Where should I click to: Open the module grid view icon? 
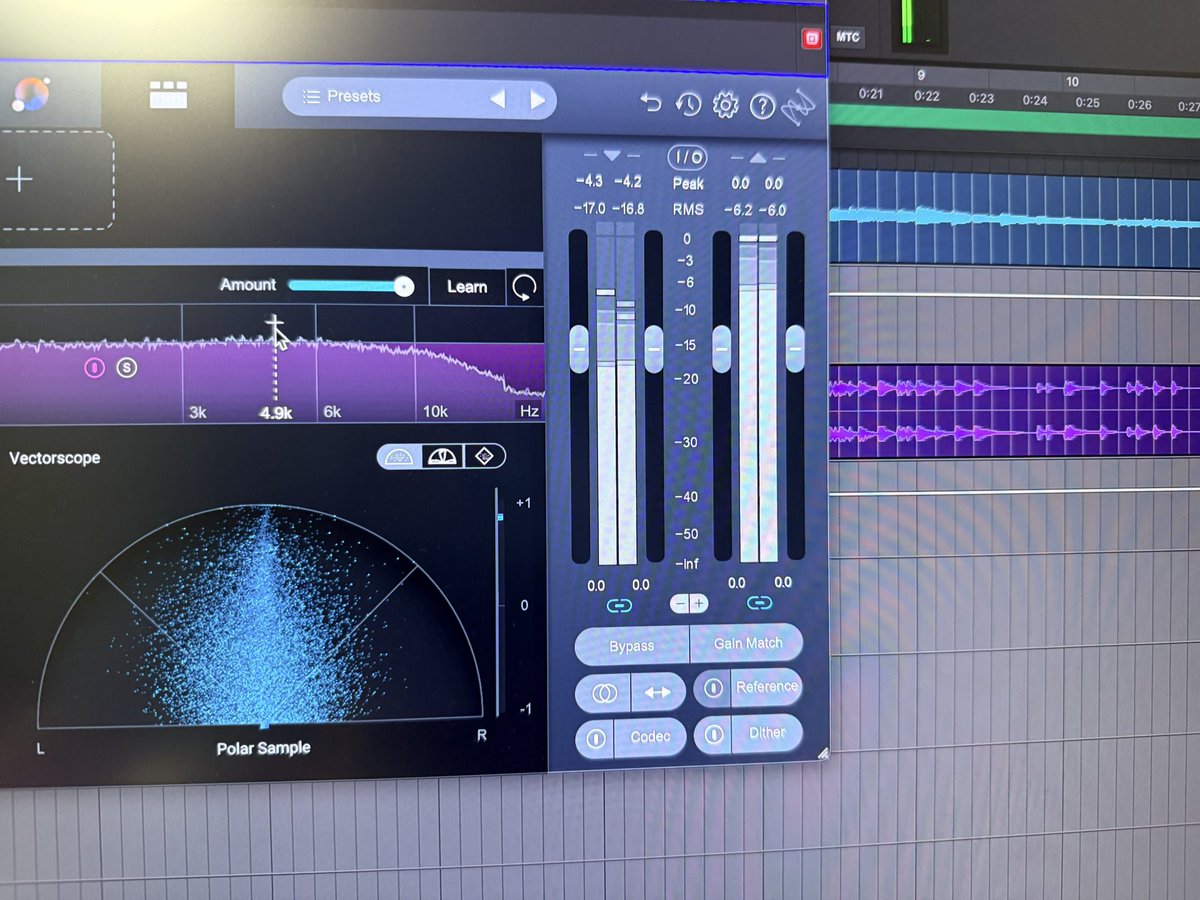pos(168,96)
